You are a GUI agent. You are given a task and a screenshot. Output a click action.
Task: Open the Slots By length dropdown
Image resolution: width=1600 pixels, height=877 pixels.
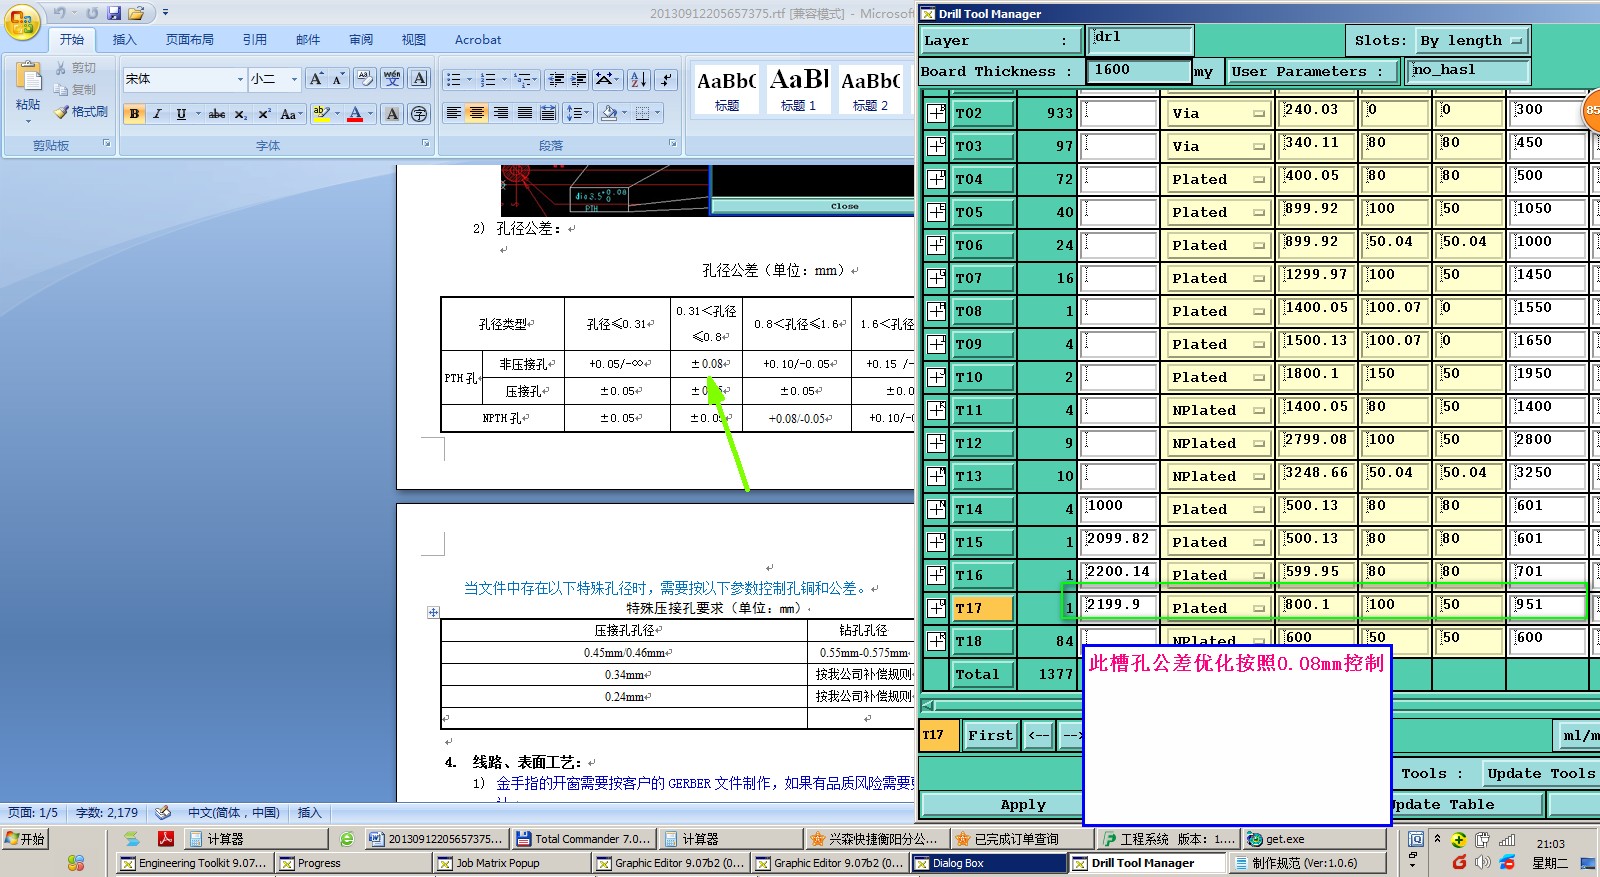(x=1472, y=41)
